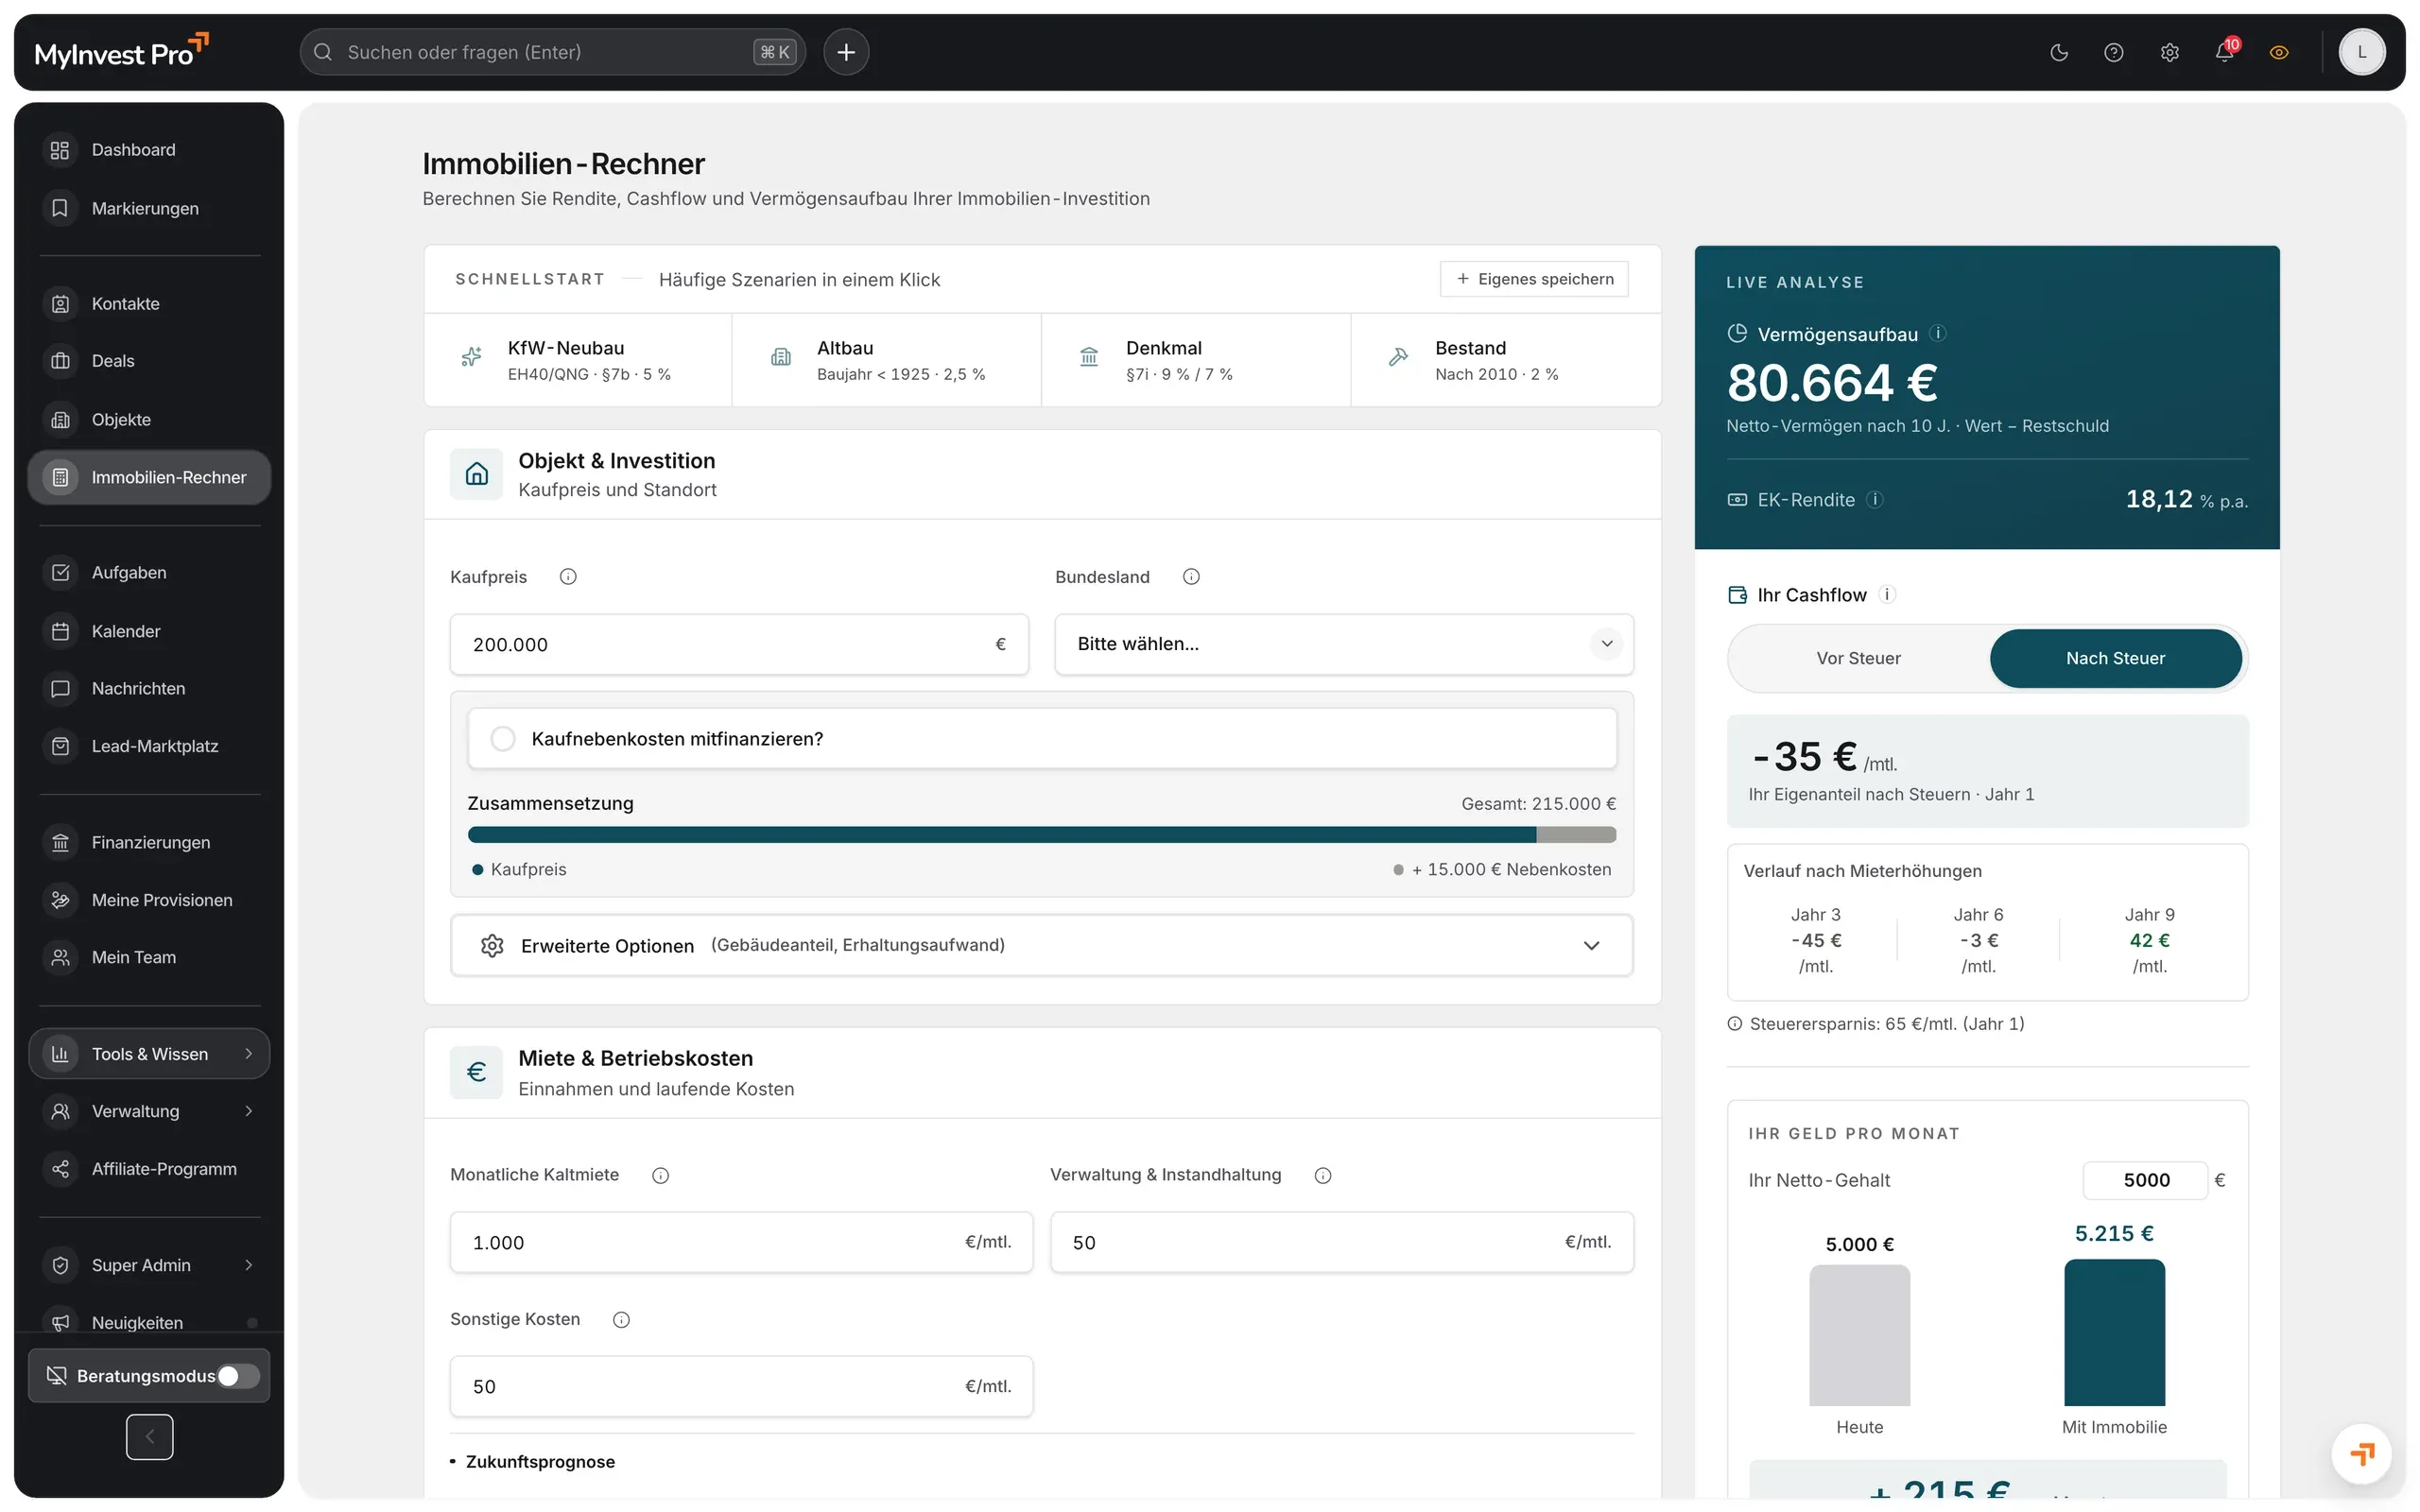
Task: Click the Affiliate-Programm share icon
Action: pyautogui.click(x=60, y=1169)
